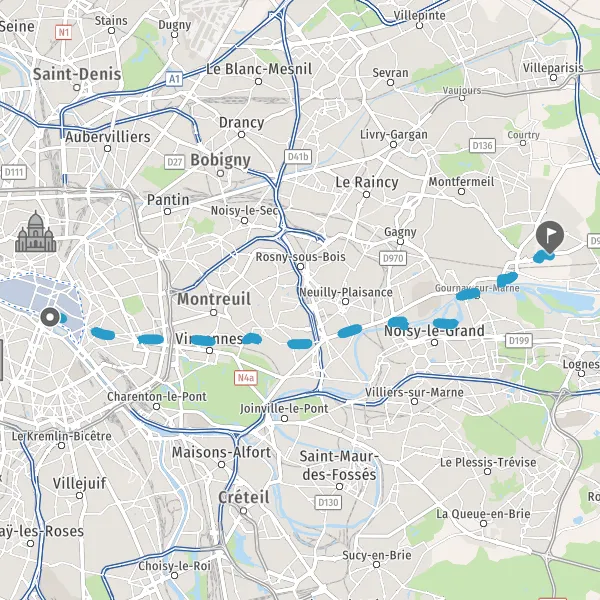Viewport: 600px width, 600px height.
Task: Click the D130 road badge
Action: pos(328,502)
